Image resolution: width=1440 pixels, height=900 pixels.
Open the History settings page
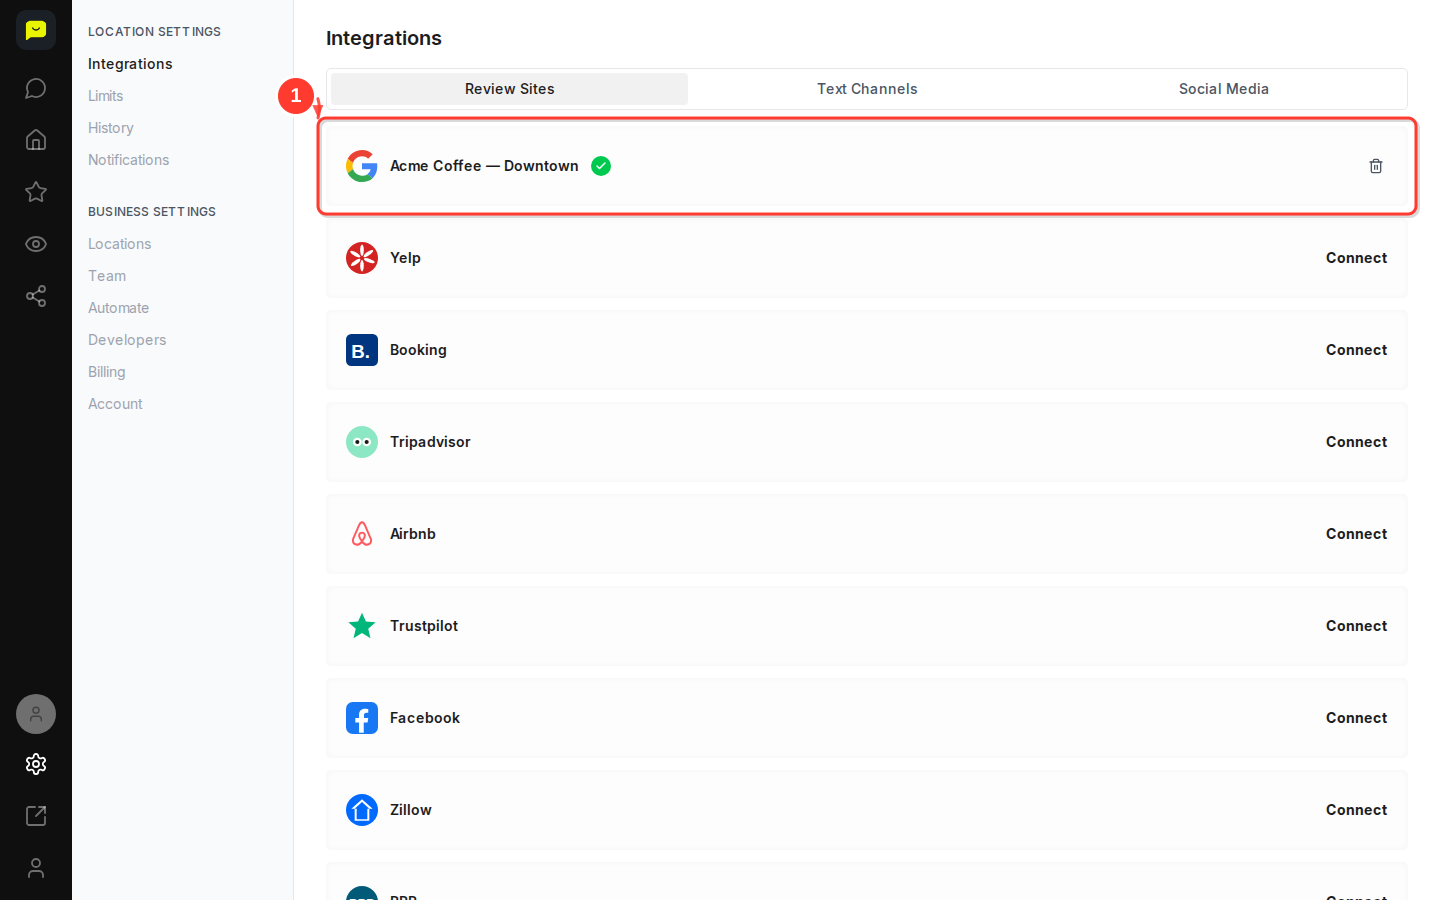tap(111, 128)
